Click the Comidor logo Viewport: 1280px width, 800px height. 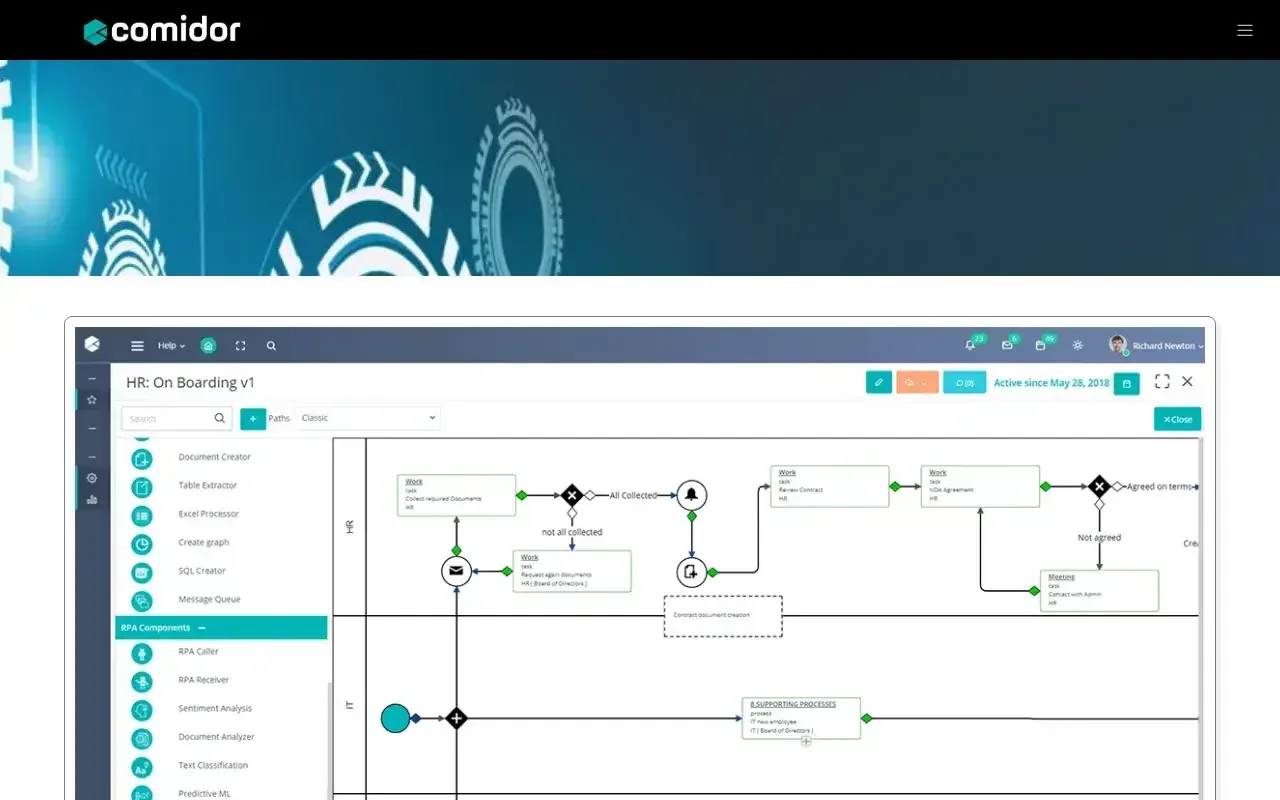coord(162,31)
